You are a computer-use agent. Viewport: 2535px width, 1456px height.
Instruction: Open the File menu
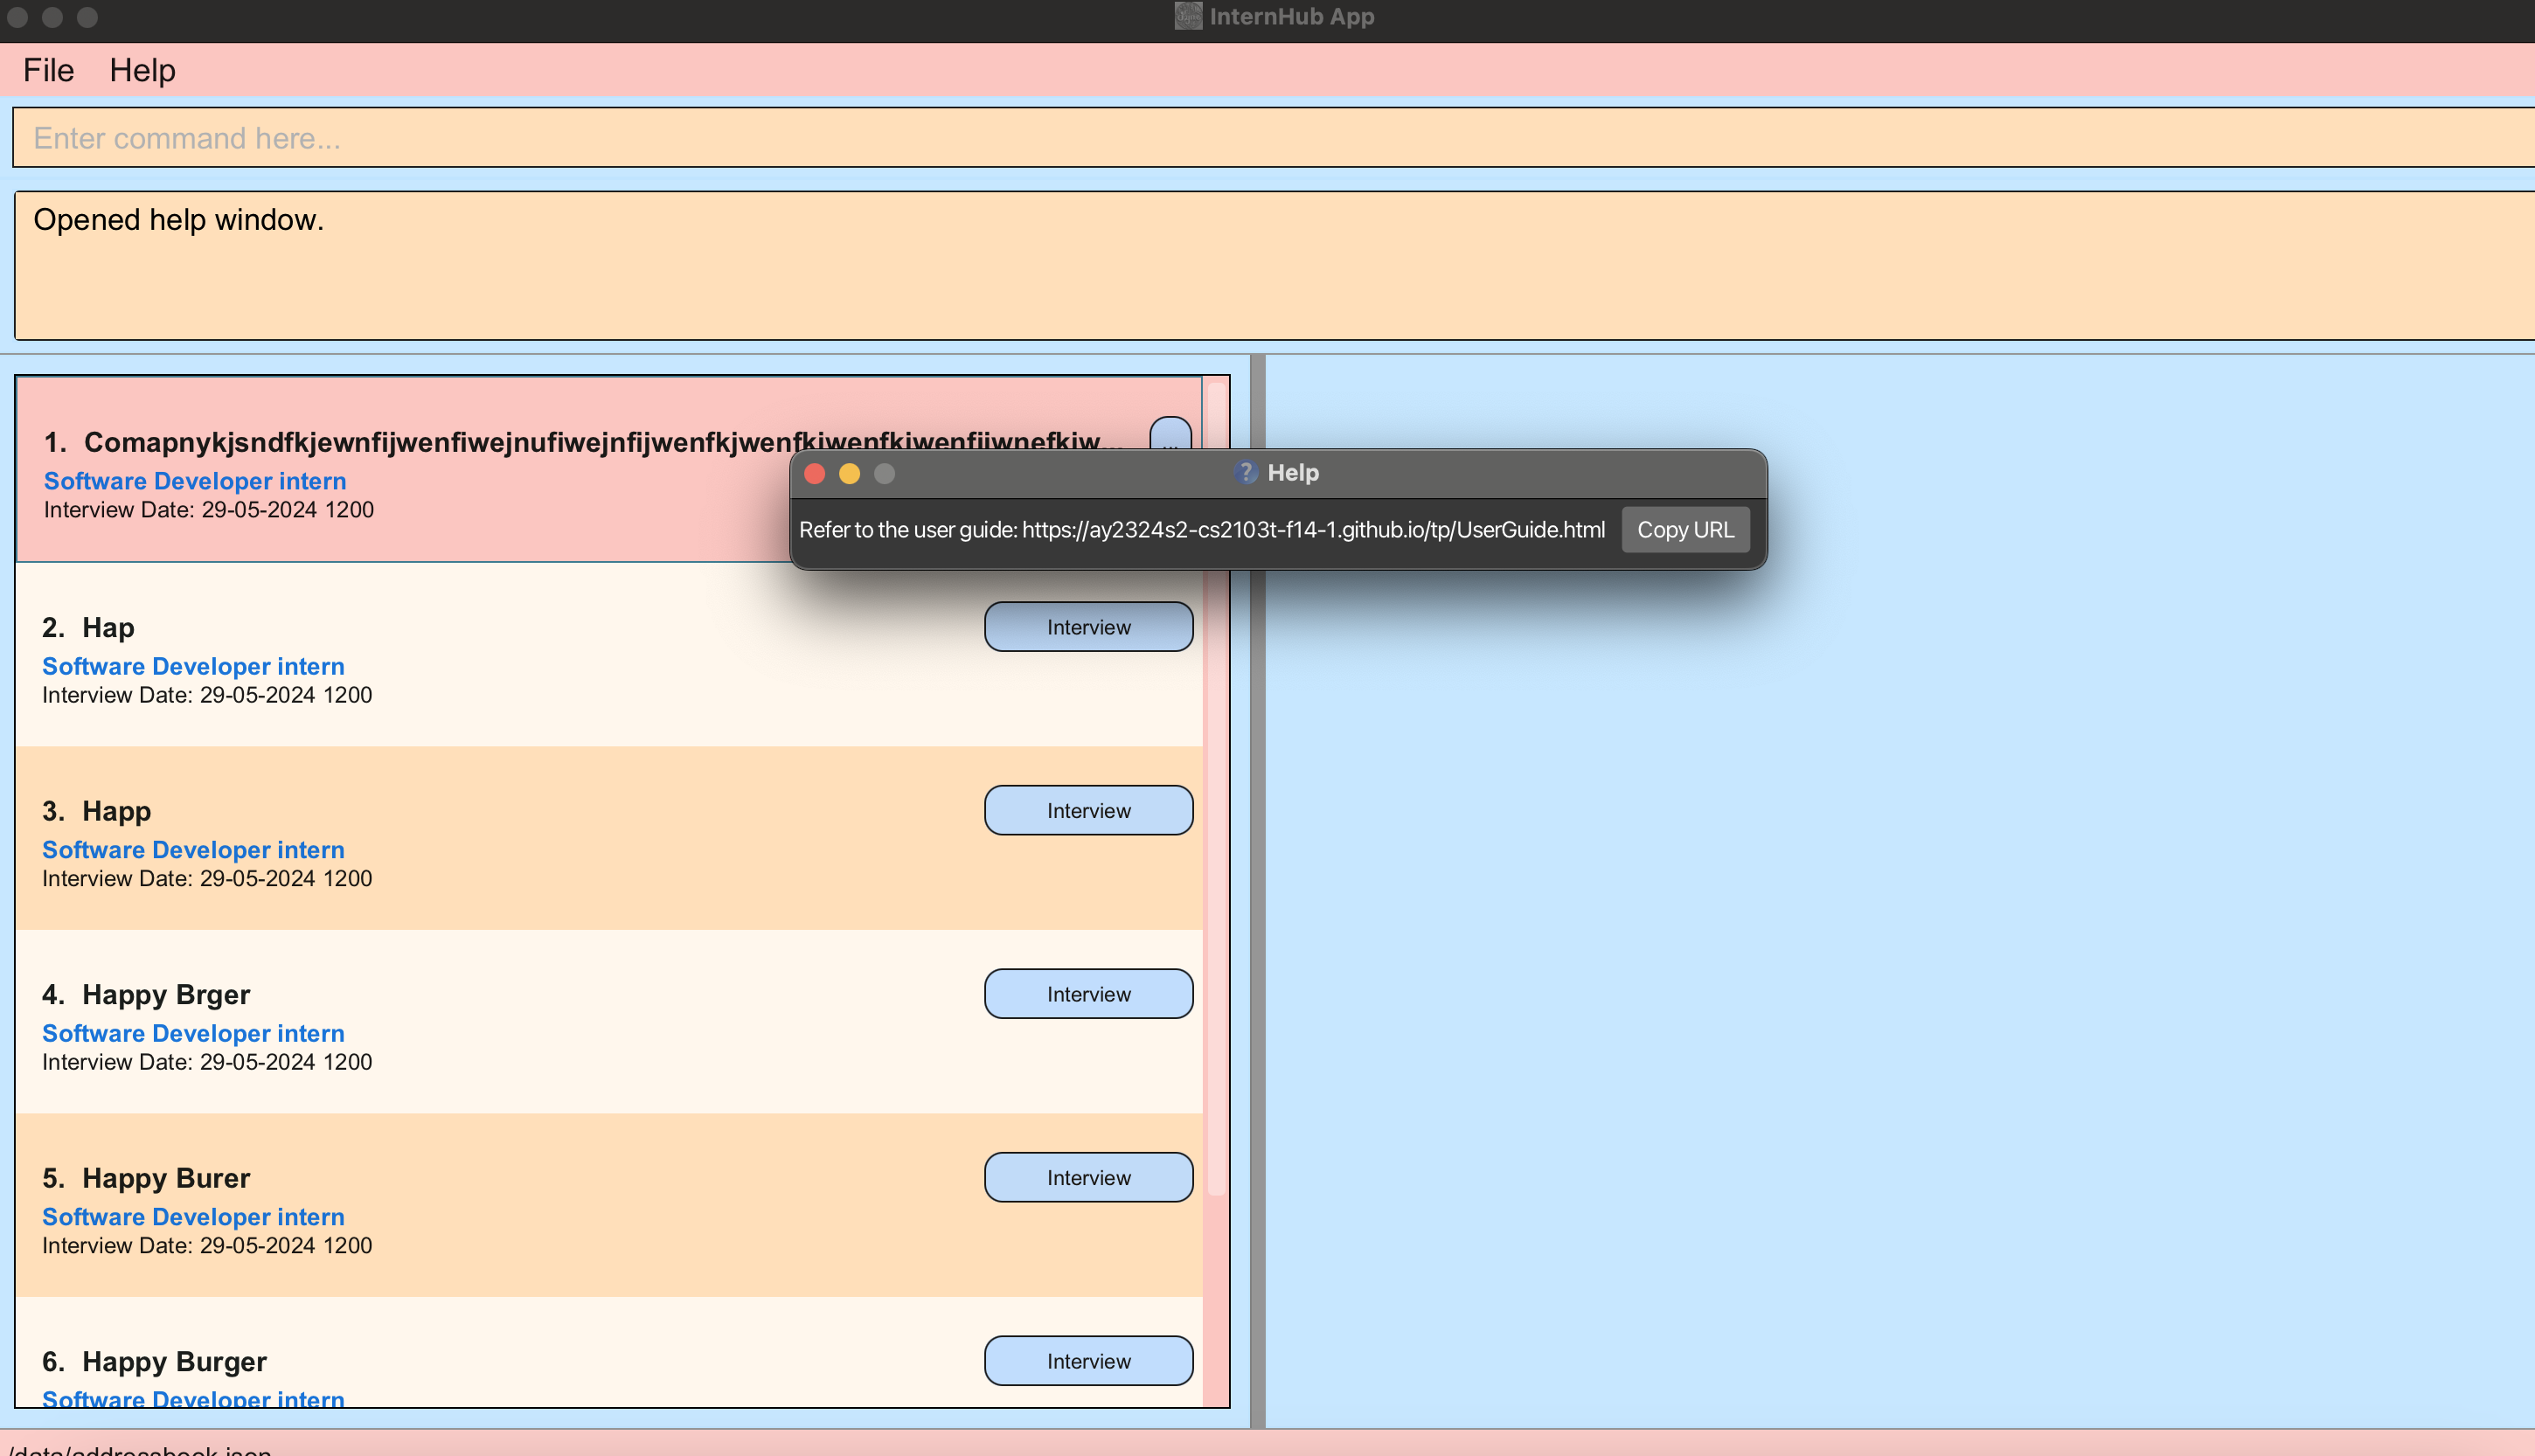pyautogui.click(x=48, y=70)
